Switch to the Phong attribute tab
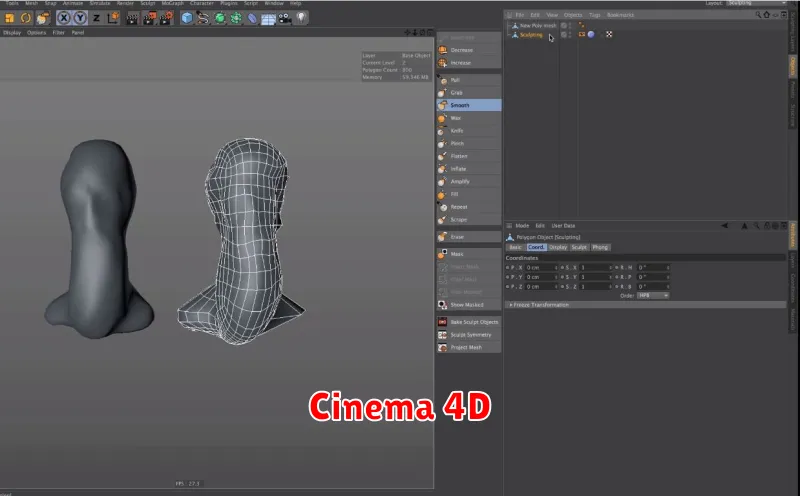The width and height of the screenshot is (800, 496). [x=600, y=247]
